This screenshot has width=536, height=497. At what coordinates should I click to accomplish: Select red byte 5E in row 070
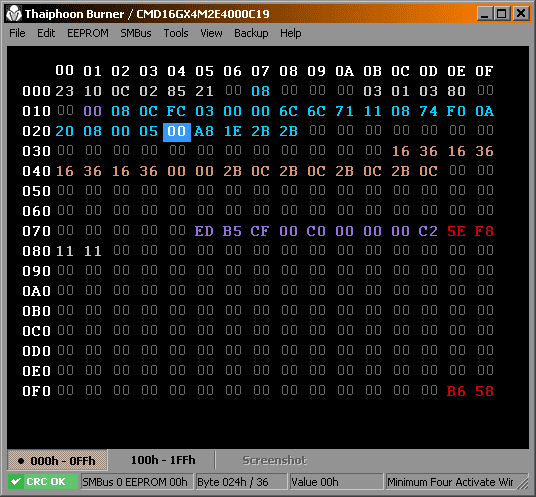pos(456,231)
